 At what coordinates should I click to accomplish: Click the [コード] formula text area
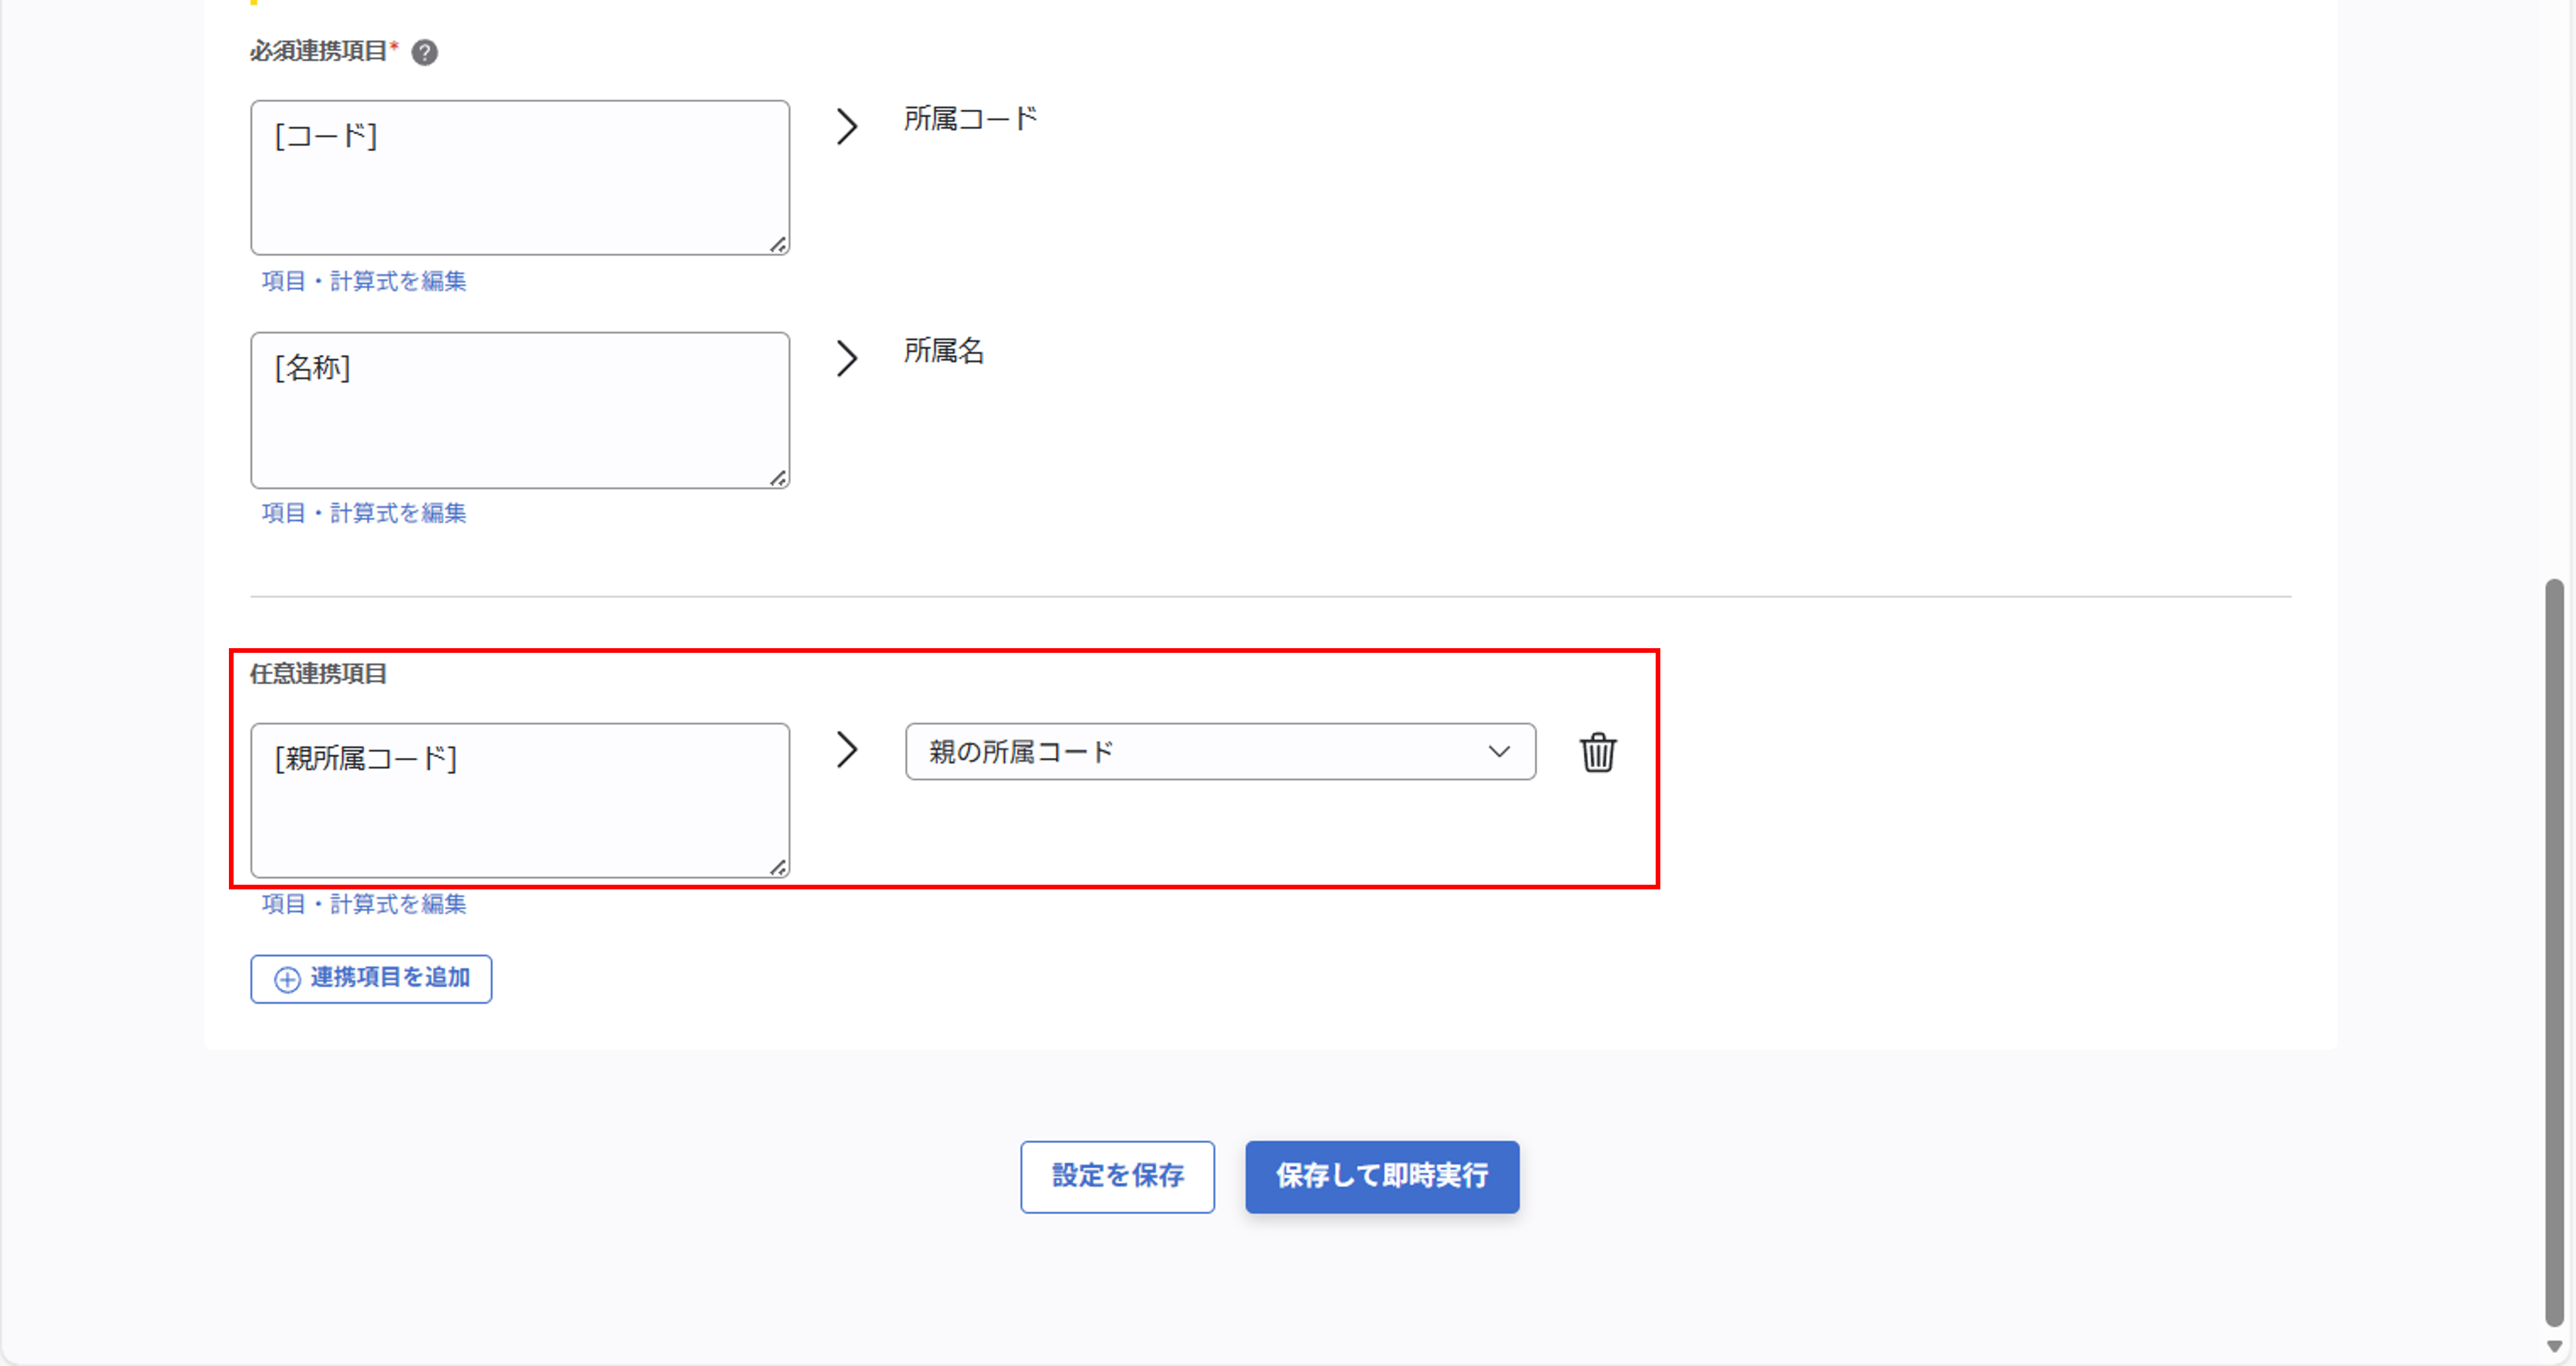pos(520,178)
